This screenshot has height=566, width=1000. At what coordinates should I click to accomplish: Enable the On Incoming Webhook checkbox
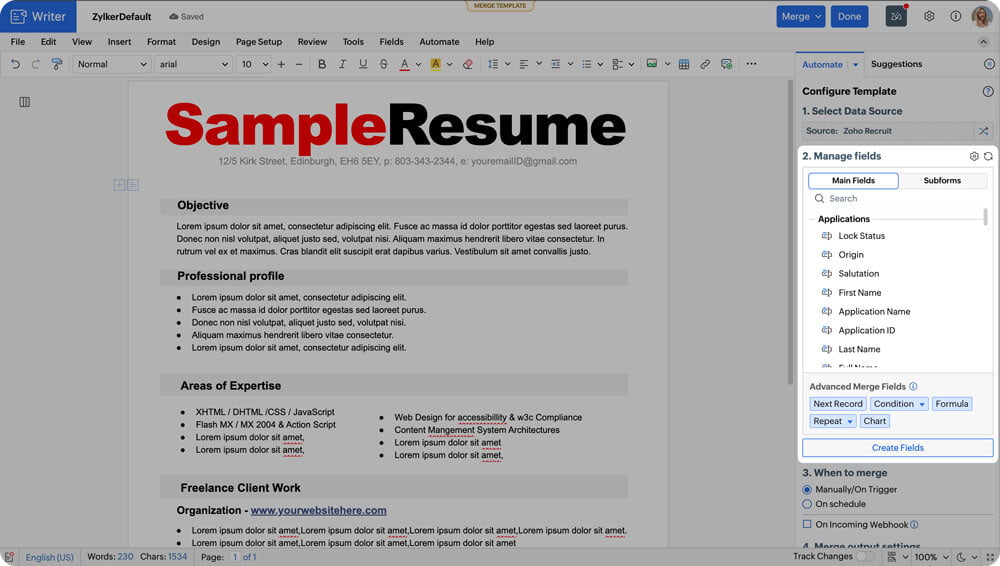tap(807, 525)
